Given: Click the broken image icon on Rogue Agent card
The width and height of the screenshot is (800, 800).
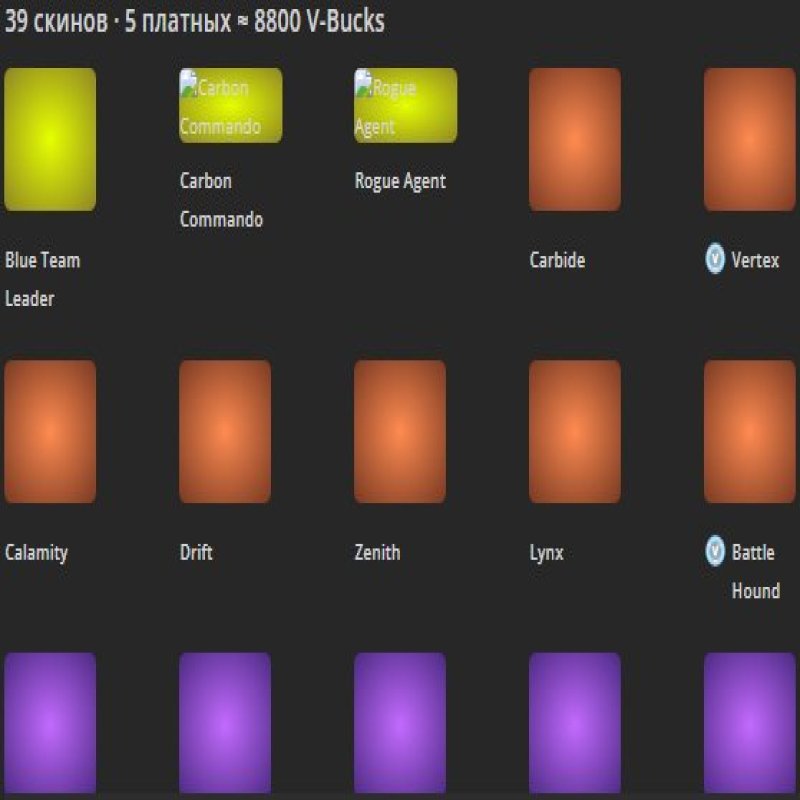Looking at the screenshot, I should coord(365,83).
